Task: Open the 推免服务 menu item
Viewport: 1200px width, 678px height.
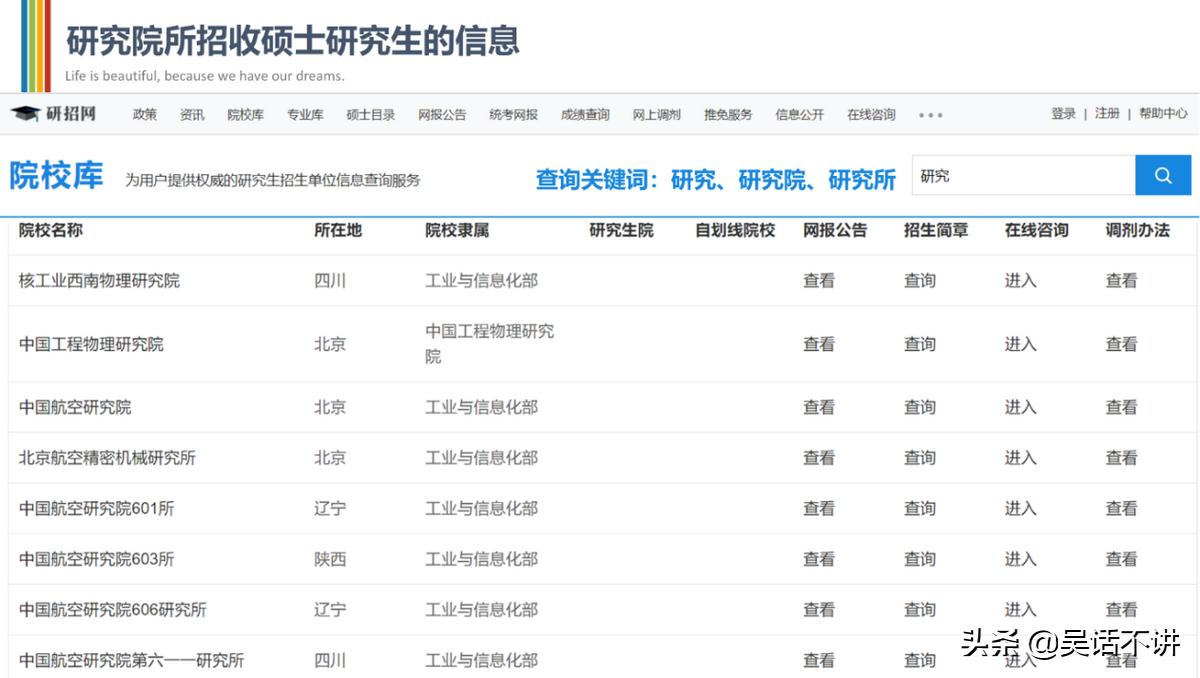Action: [727, 114]
